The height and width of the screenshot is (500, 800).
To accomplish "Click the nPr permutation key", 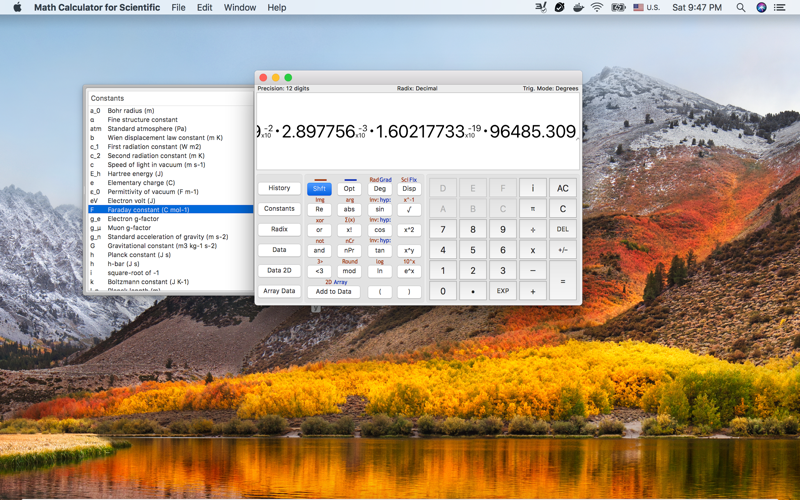I will pyautogui.click(x=349, y=251).
